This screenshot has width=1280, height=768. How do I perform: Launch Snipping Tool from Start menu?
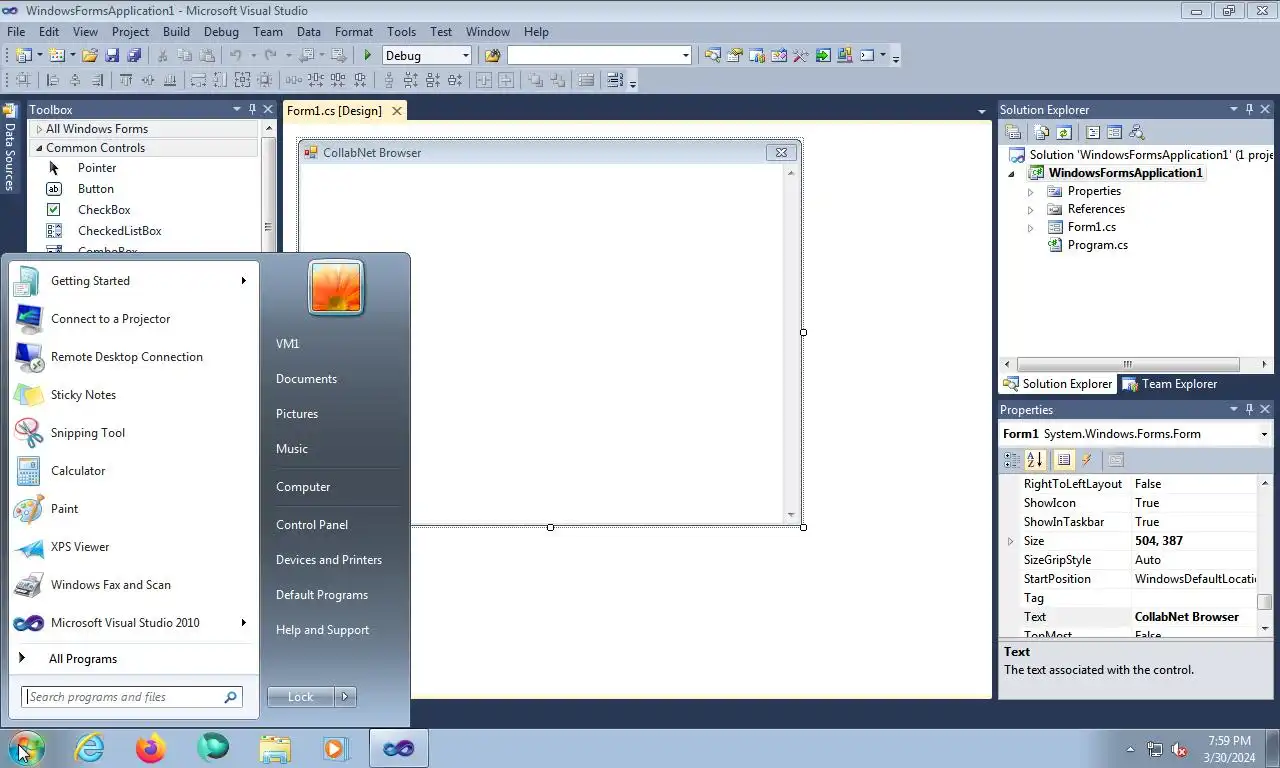pyautogui.click(x=88, y=433)
